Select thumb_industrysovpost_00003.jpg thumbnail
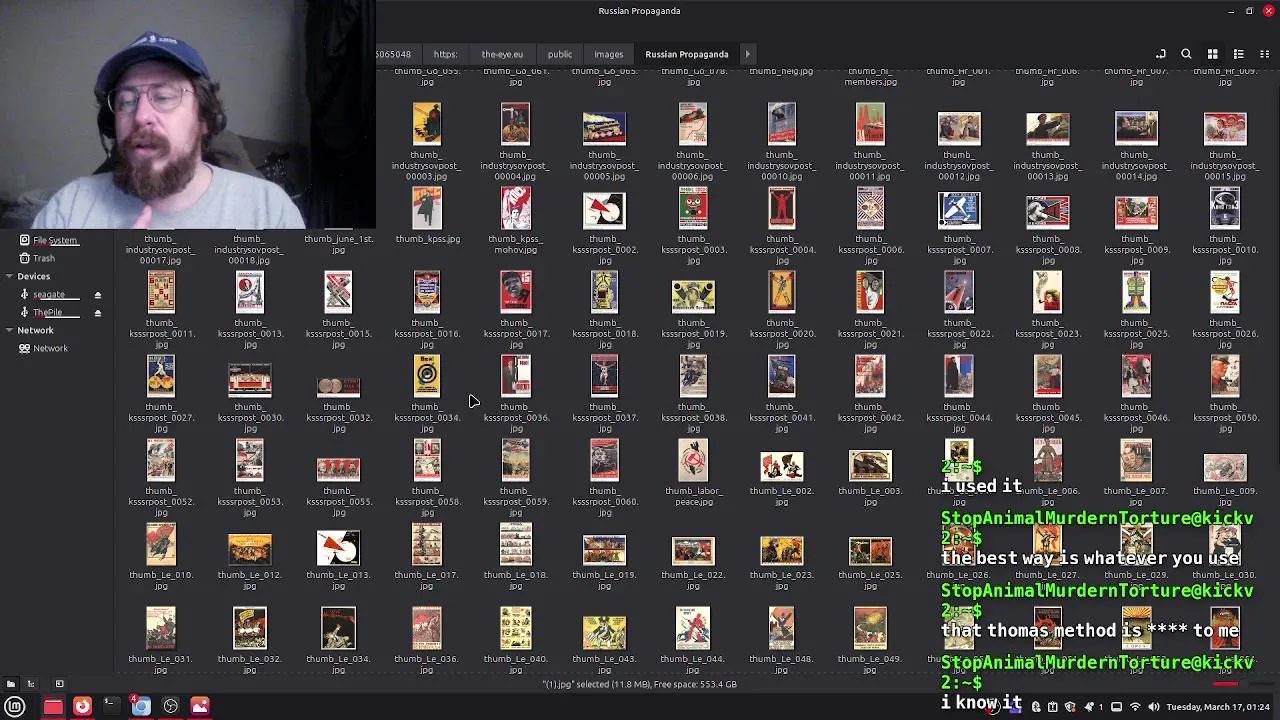The width and height of the screenshot is (1280, 720). coord(426,124)
